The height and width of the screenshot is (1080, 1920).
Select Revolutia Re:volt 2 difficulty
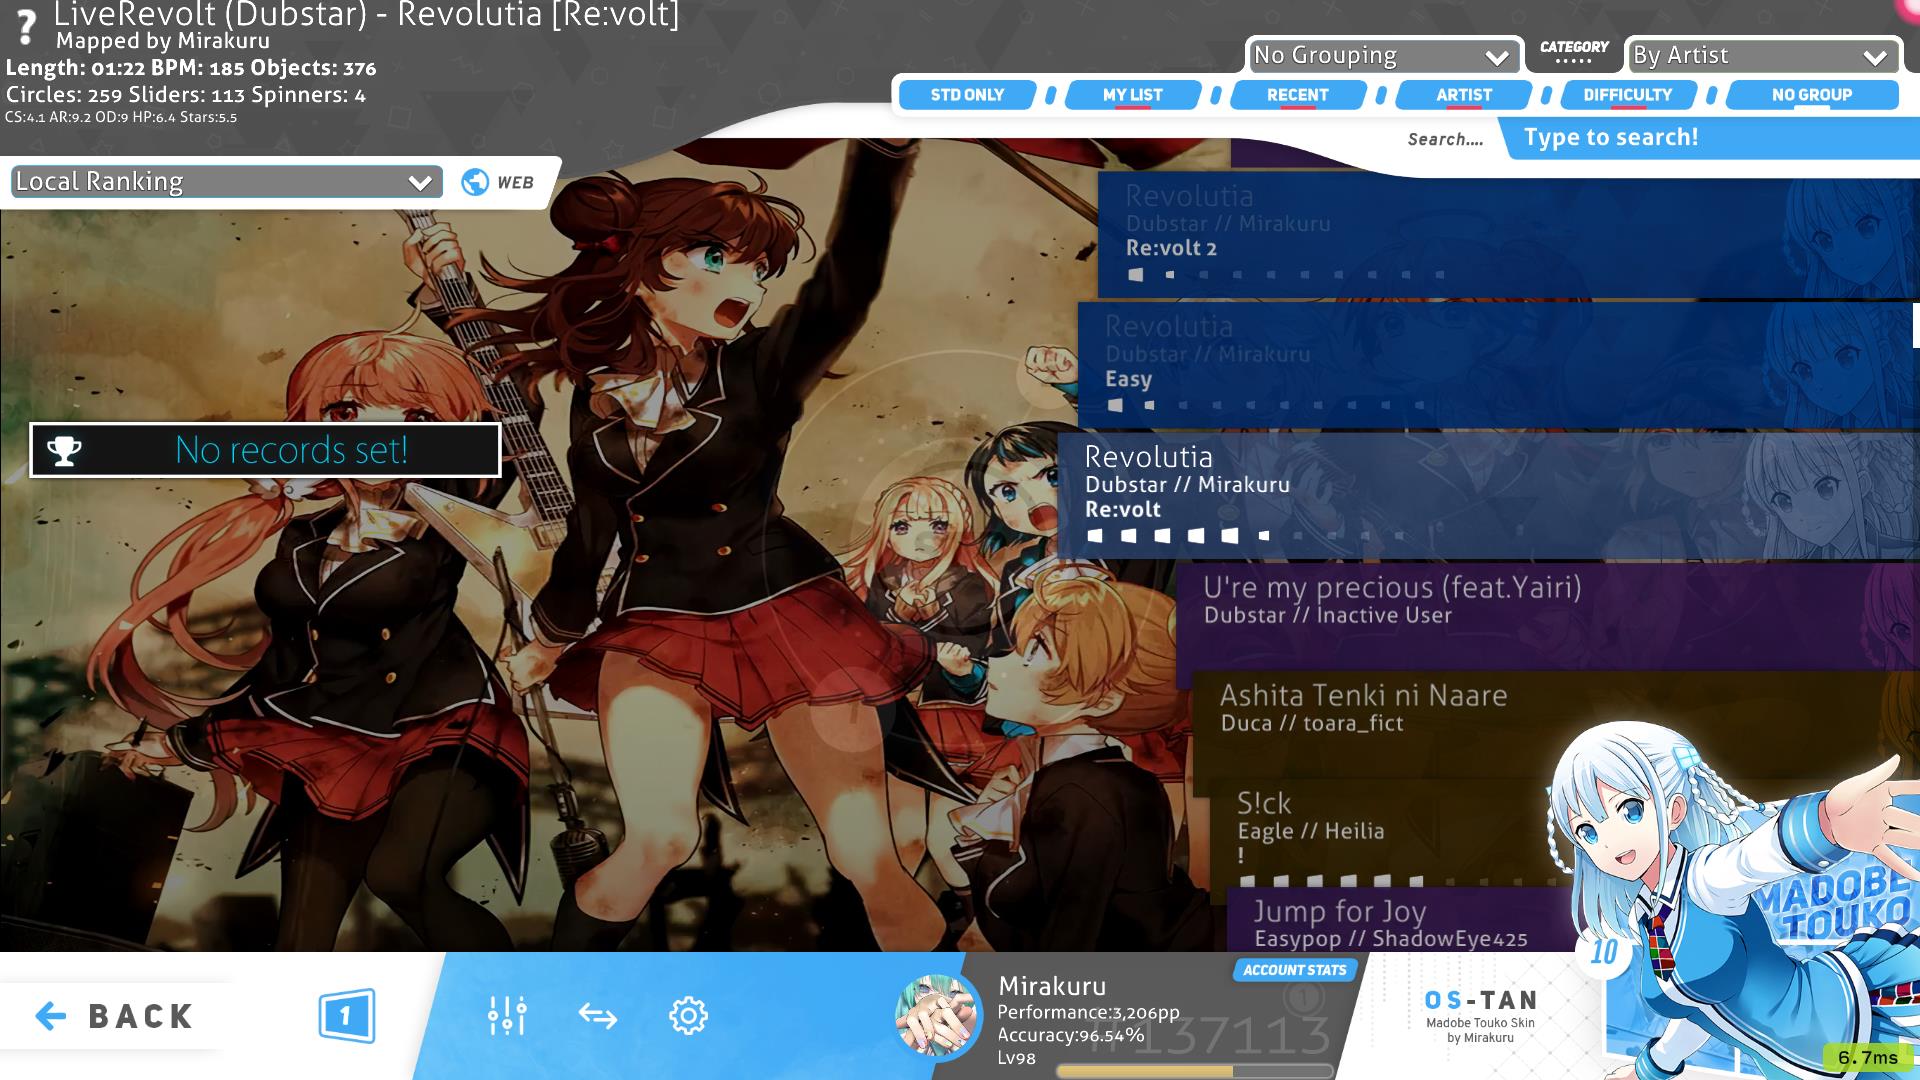pyautogui.click(x=1508, y=234)
